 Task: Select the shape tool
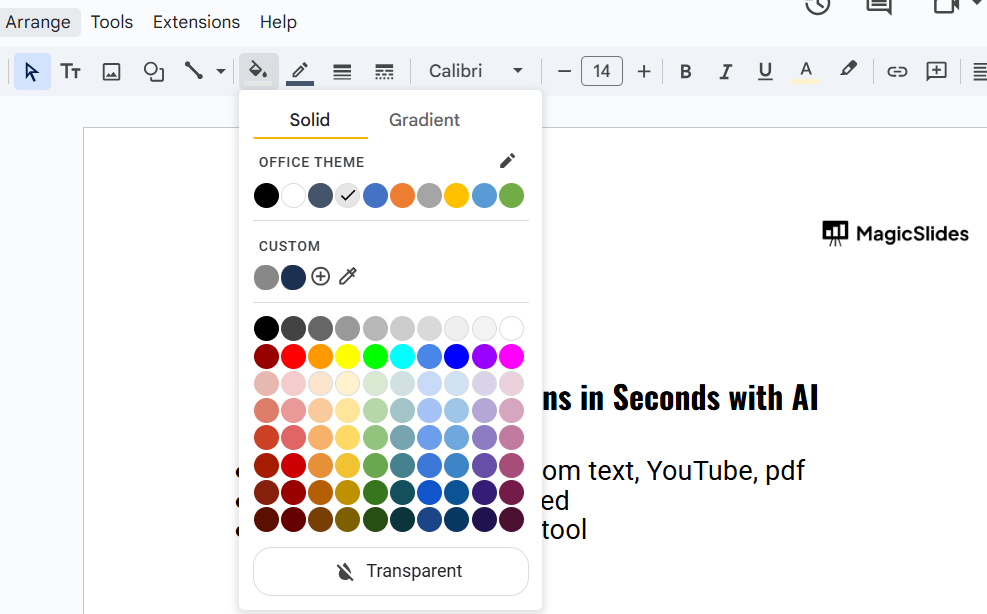tap(154, 71)
